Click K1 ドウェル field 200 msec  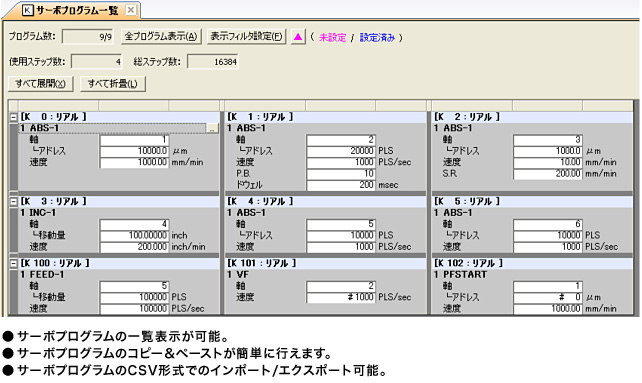point(341,185)
